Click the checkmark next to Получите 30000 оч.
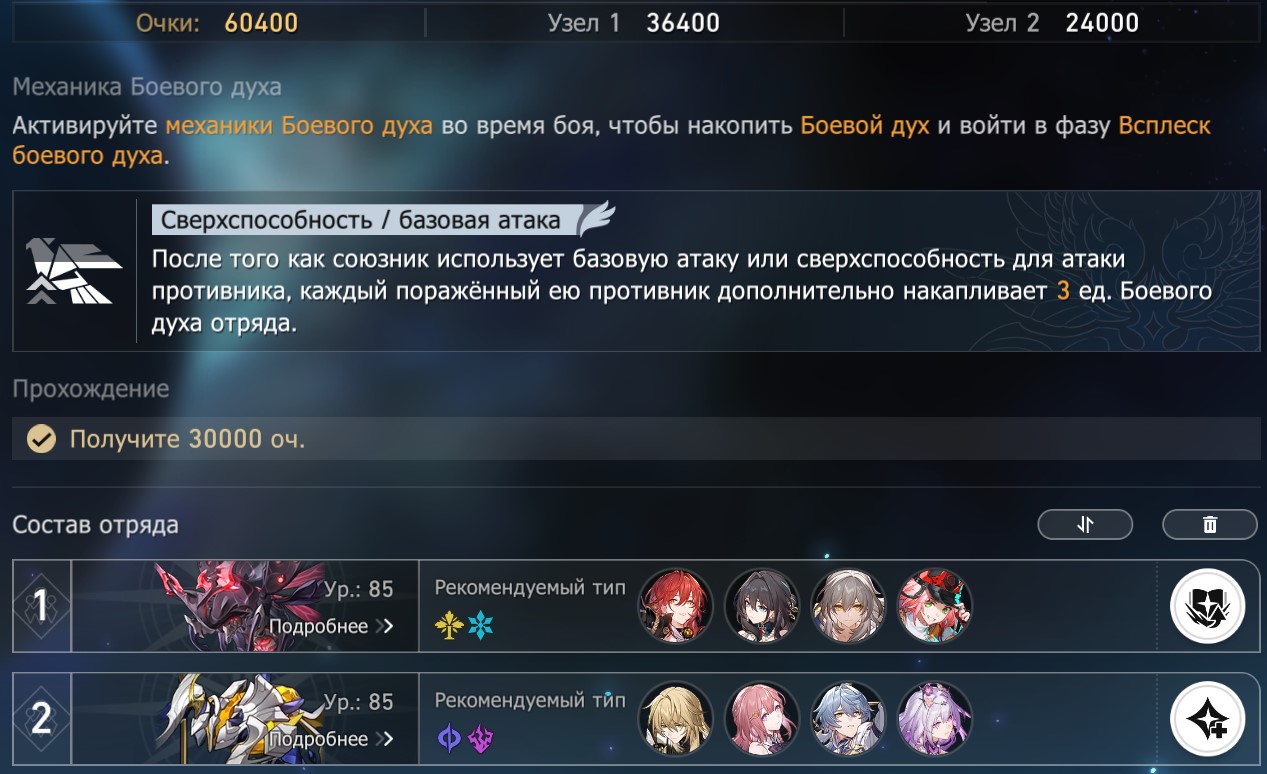This screenshot has height=774, width=1267. click(x=40, y=439)
